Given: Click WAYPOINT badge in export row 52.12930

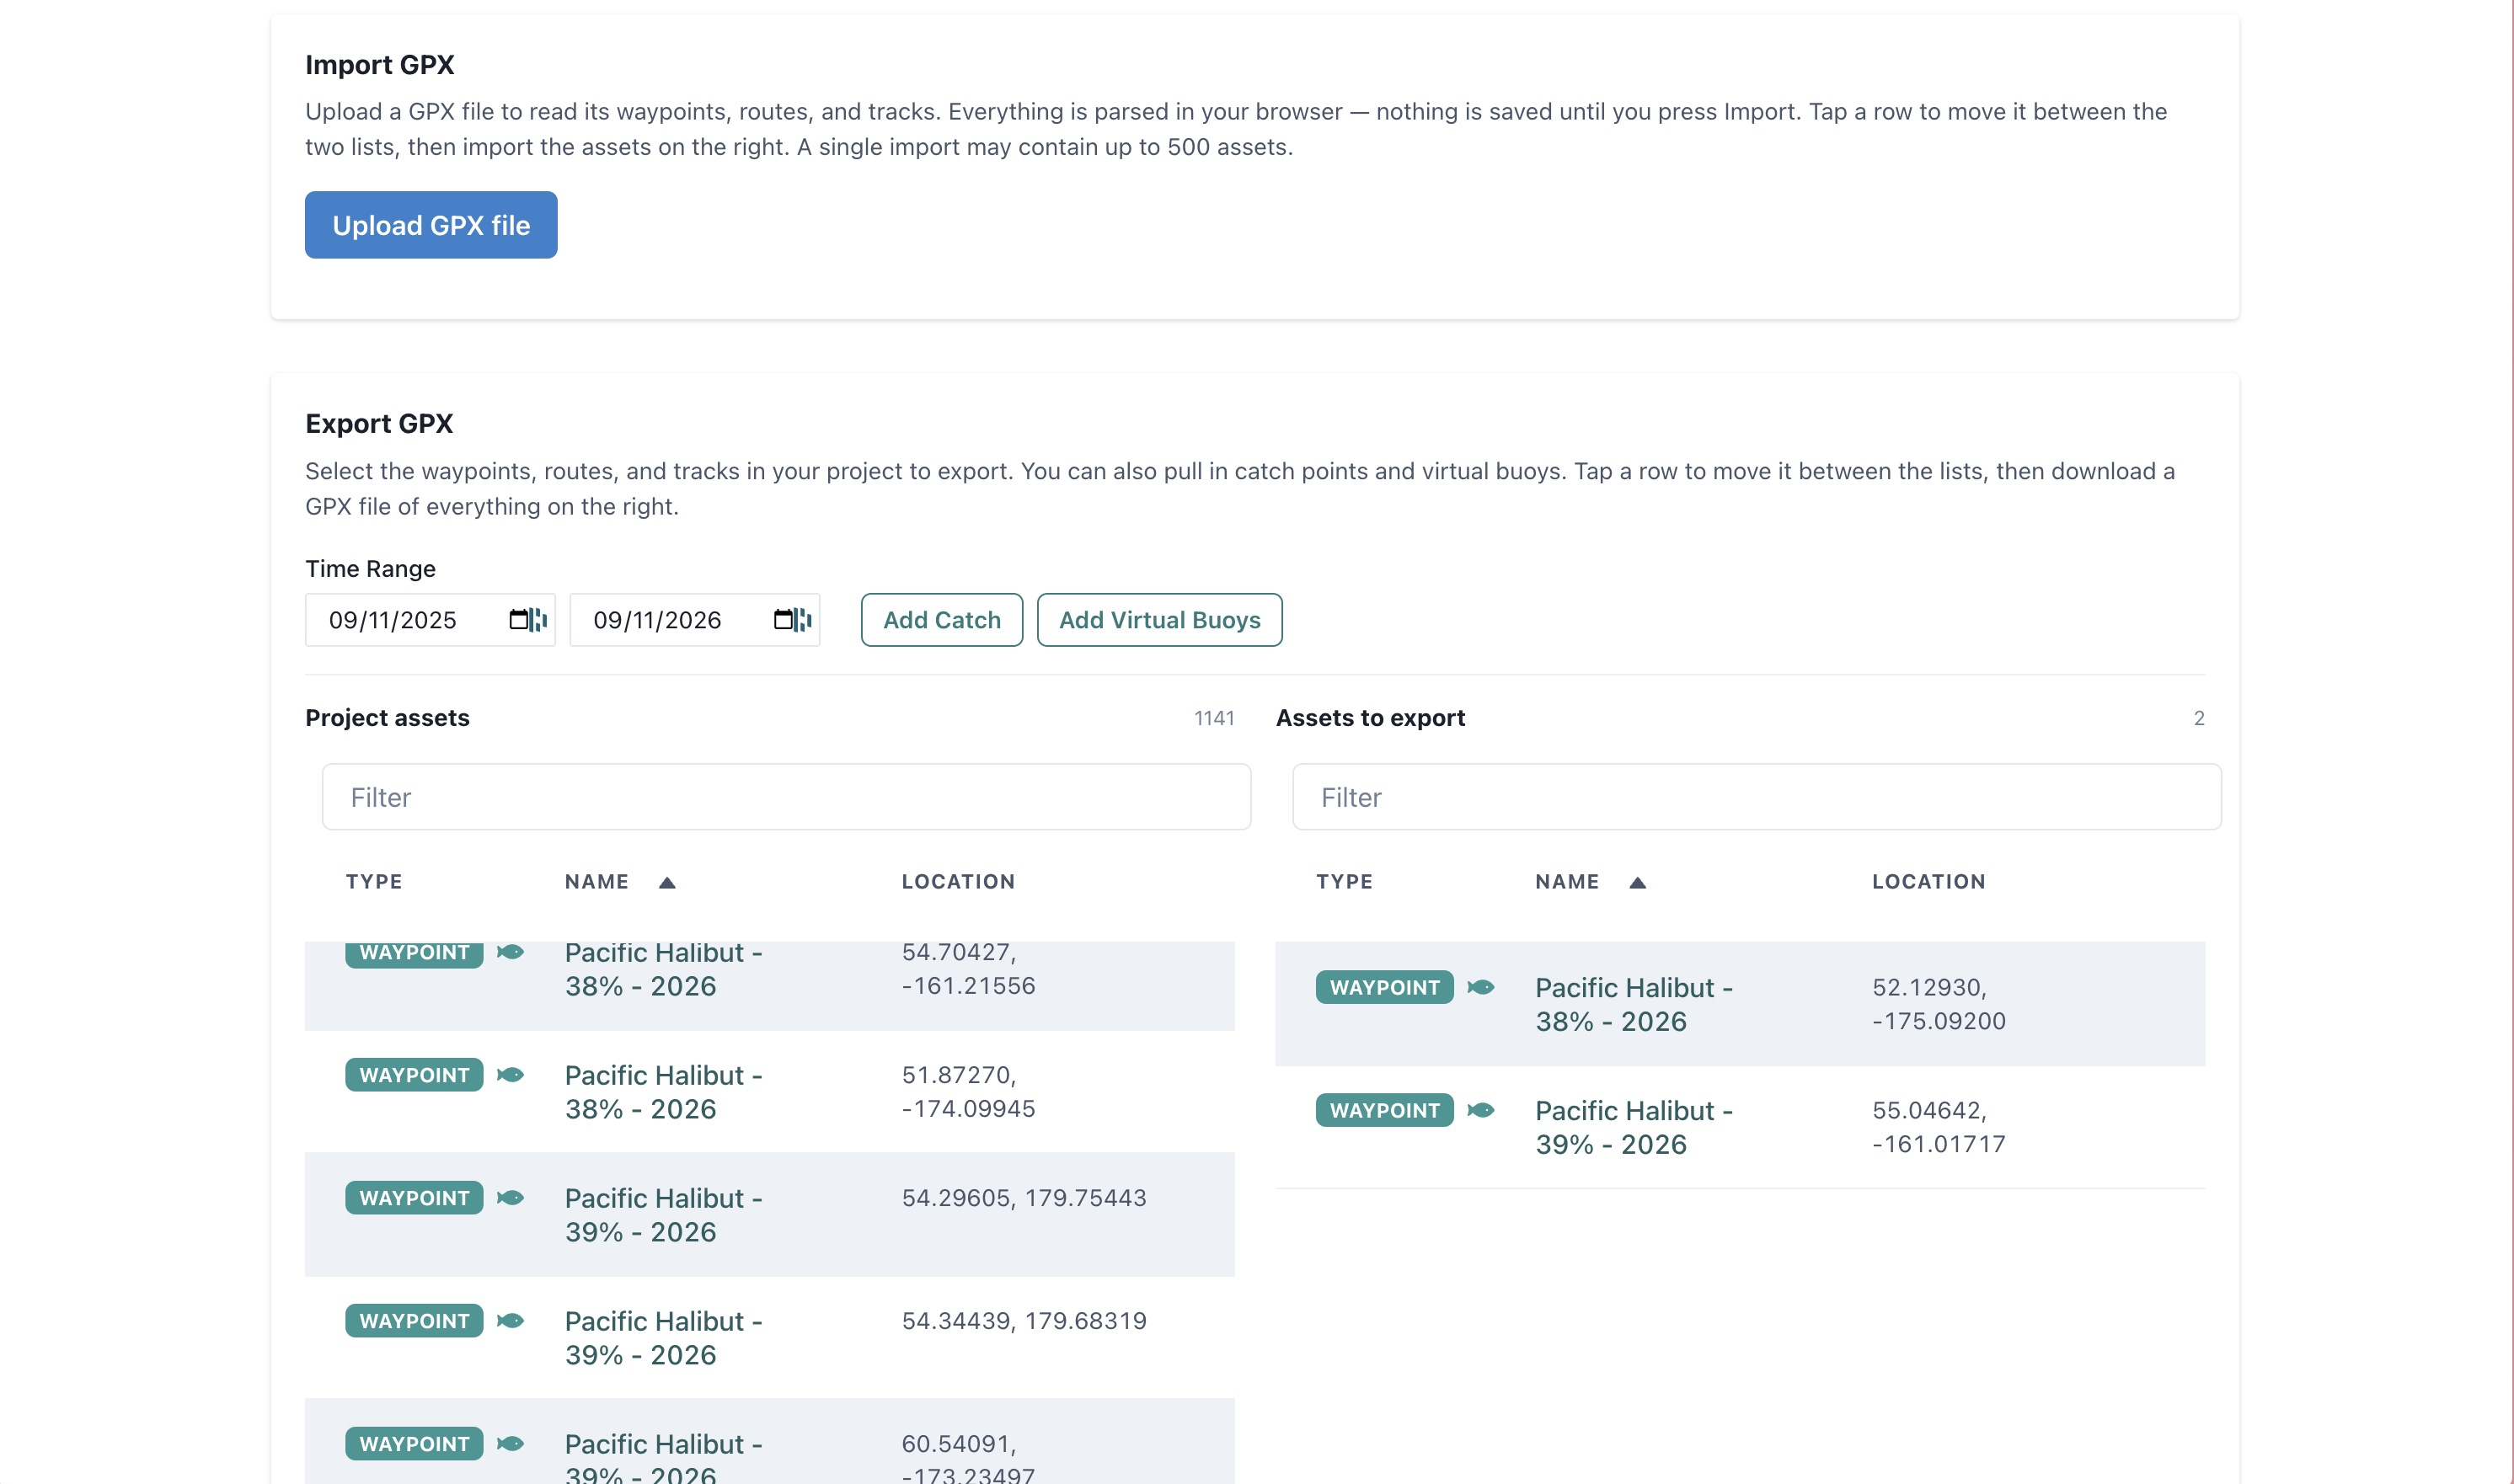Looking at the screenshot, I should tap(1384, 987).
